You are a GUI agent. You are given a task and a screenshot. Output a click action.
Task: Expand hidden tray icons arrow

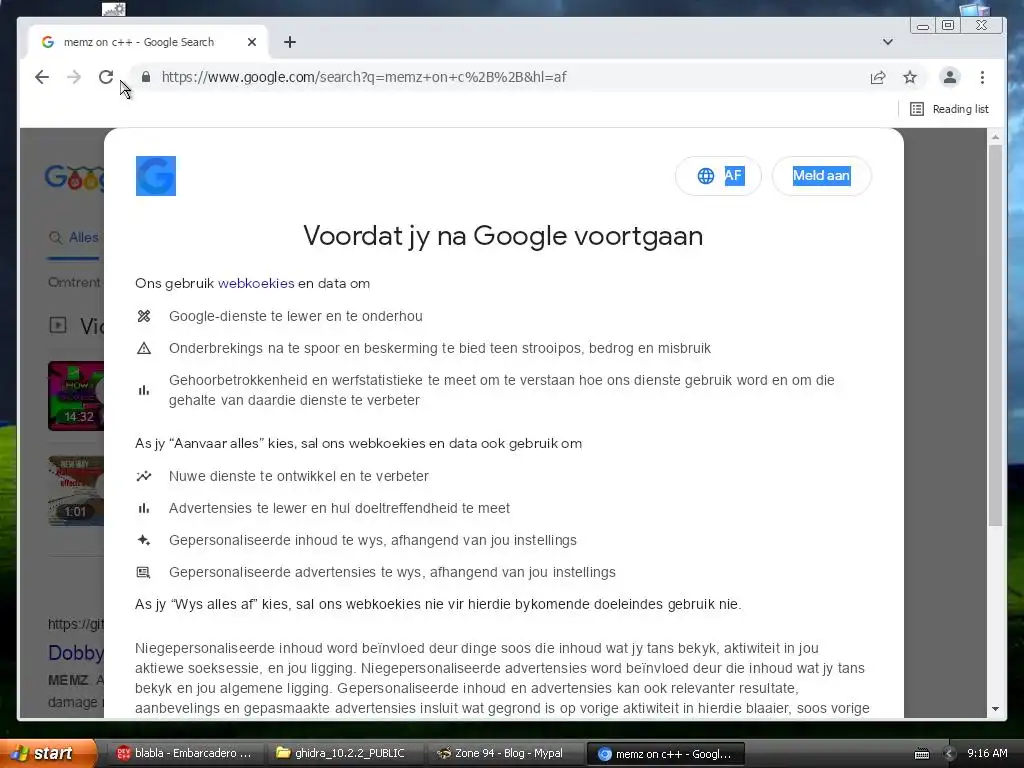[949, 754]
